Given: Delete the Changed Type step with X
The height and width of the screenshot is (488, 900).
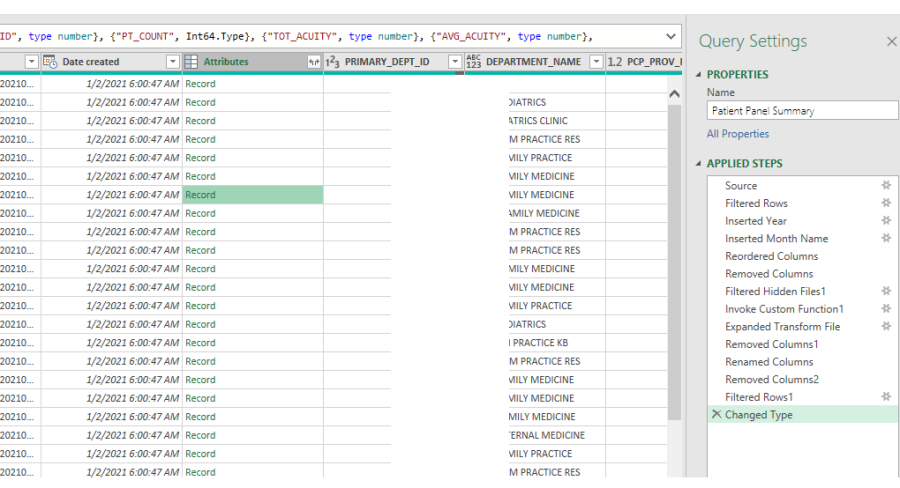Looking at the screenshot, I should click(x=716, y=414).
